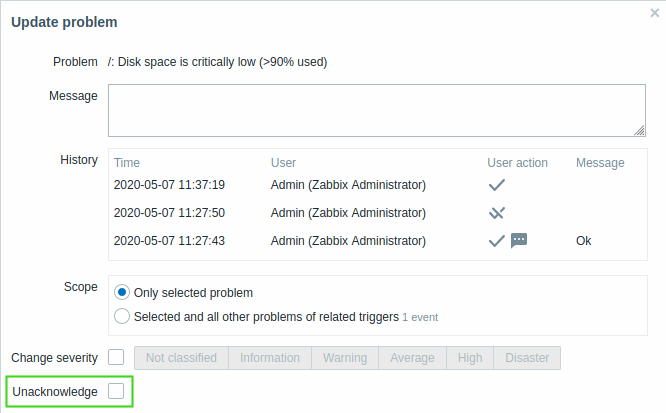Click the 2020-05-07 11:27:50 history entry
Viewport: 666px width, 413px height.
pyautogui.click(x=169, y=212)
